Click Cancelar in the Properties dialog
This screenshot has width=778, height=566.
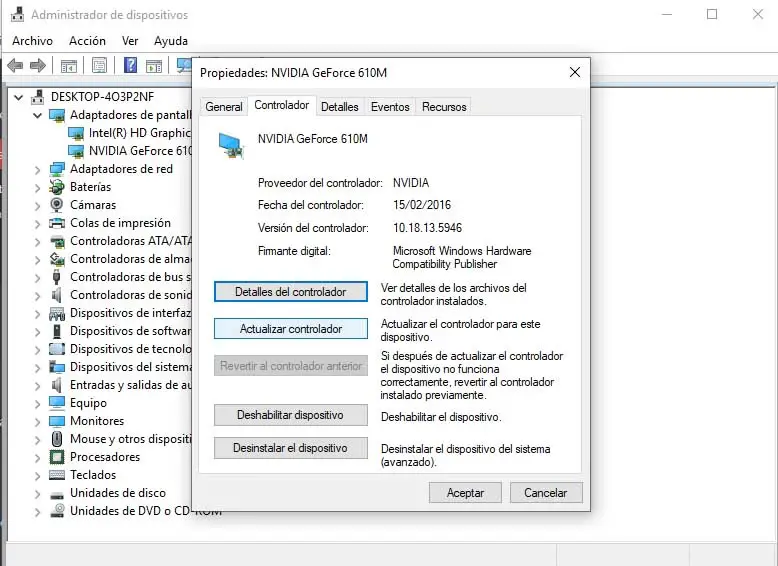coord(546,493)
